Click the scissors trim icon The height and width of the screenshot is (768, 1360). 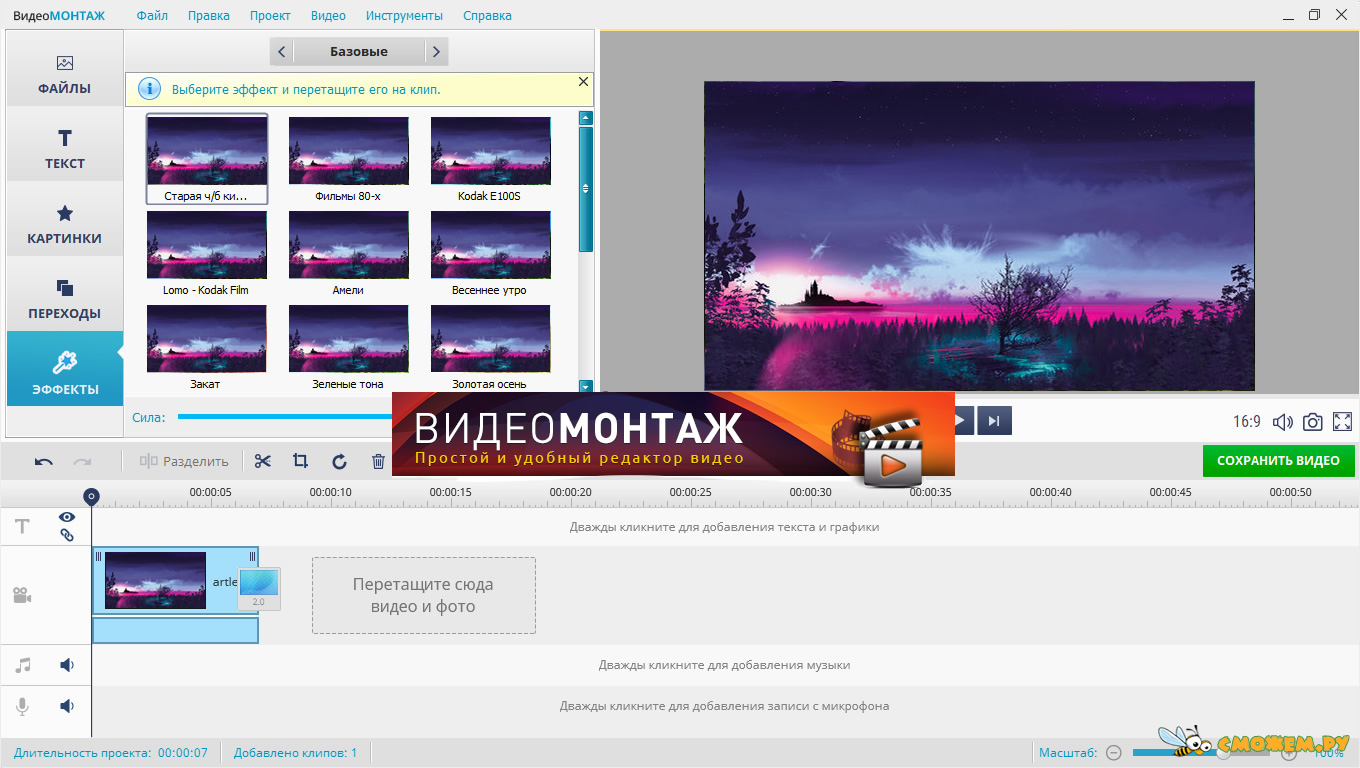(x=263, y=461)
